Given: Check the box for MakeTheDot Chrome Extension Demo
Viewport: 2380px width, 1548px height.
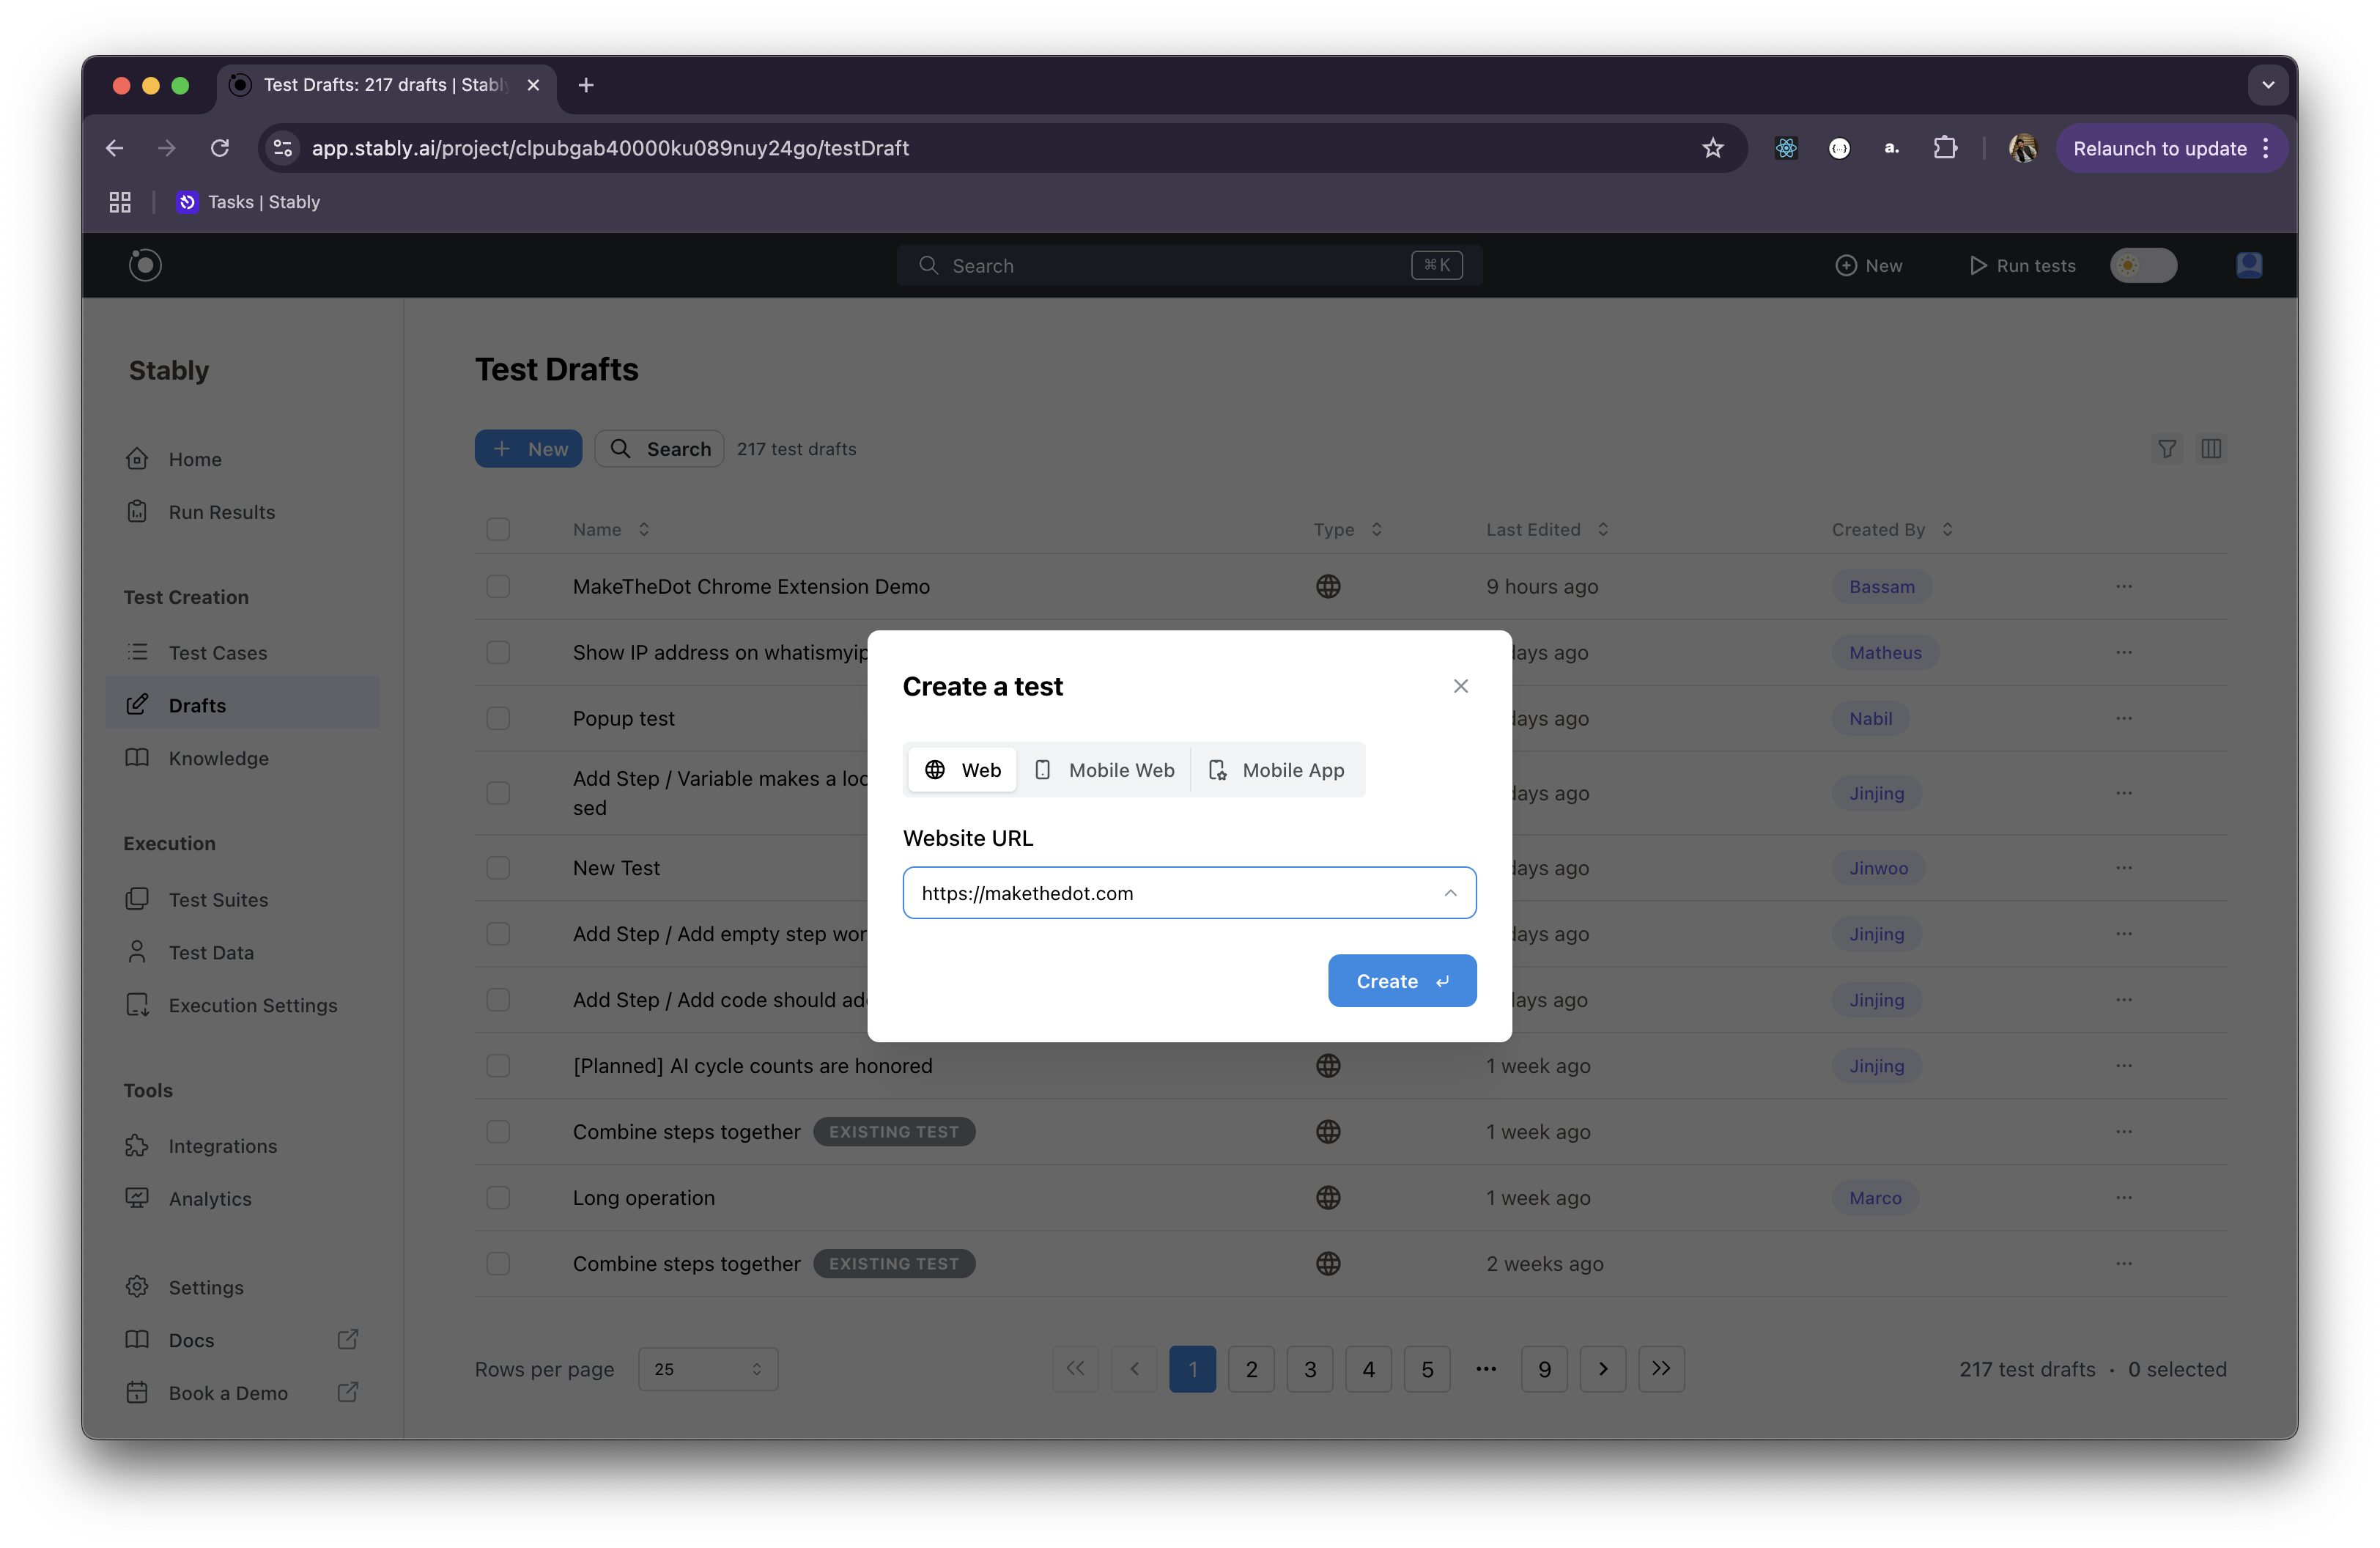Looking at the screenshot, I should pos(498,586).
